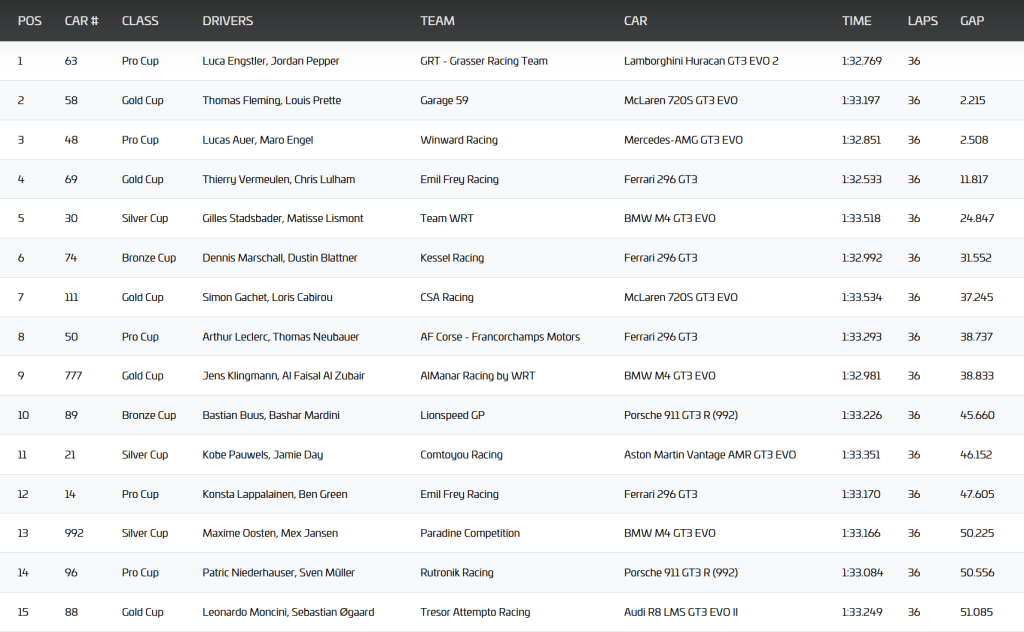Click time 1:32.533
Screen dimensions: 1024x632
861,179
